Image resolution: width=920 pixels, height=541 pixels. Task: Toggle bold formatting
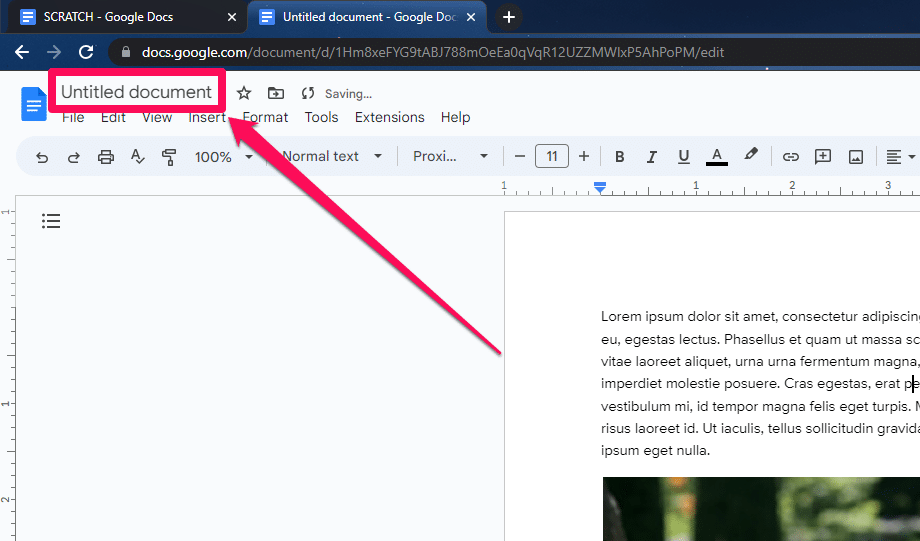click(619, 157)
